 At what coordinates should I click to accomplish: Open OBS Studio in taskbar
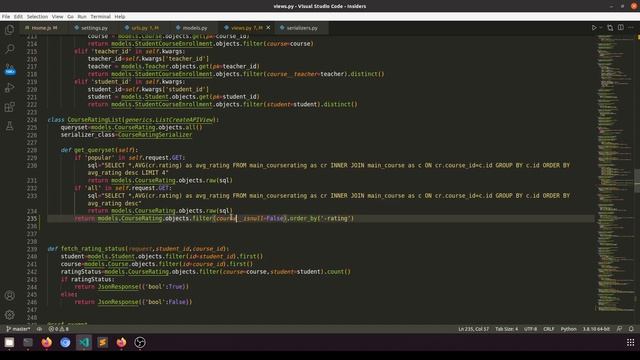pyautogui.click(x=140, y=342)
